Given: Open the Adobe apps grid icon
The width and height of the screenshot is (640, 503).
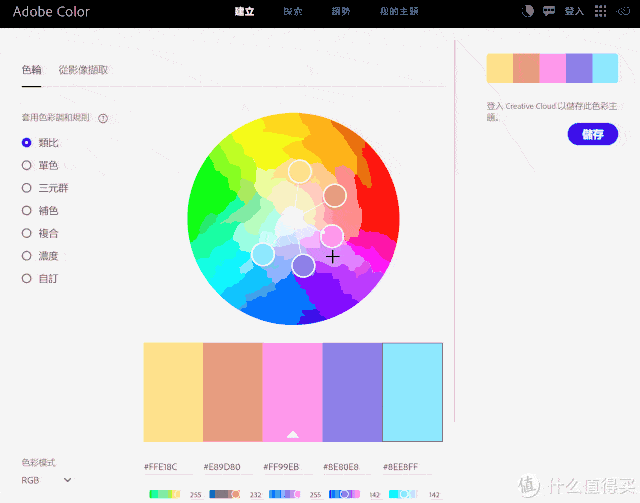Looking at the screenshot, I should click(600, 12).
